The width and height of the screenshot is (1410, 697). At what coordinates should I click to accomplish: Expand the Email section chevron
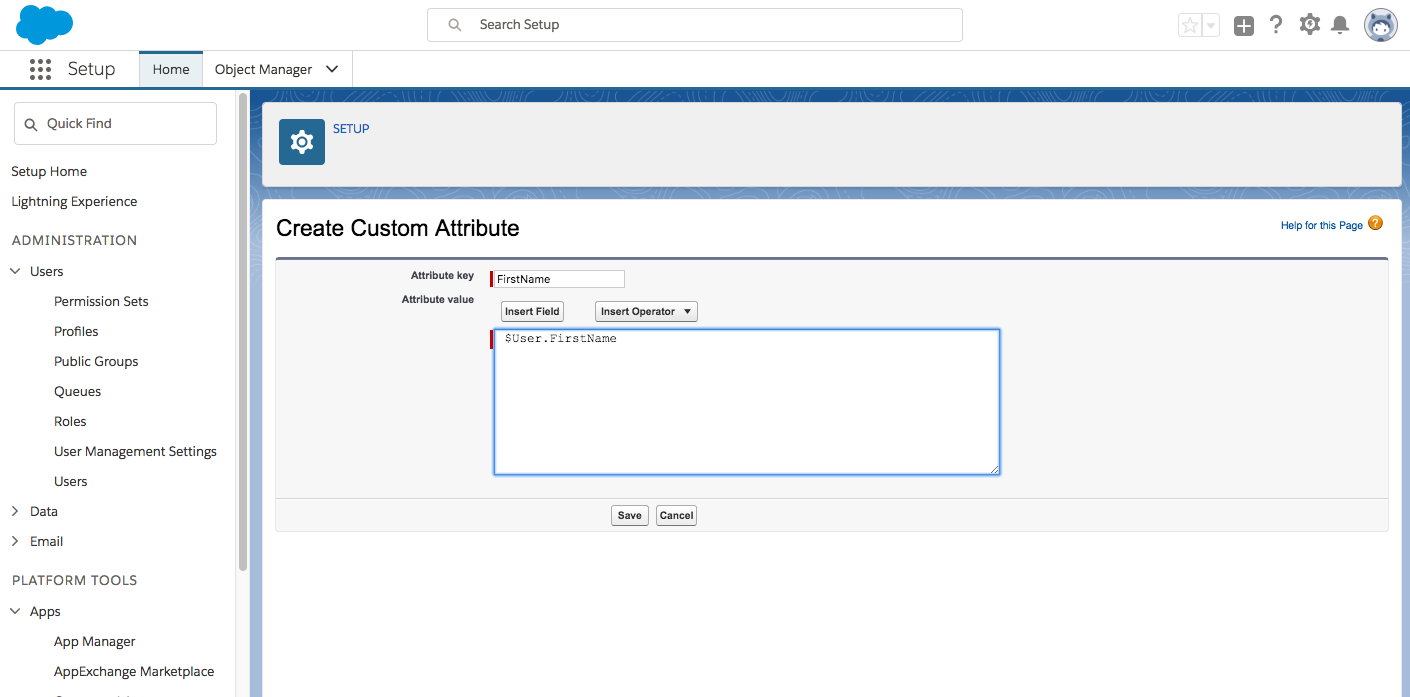click(15, 541)
